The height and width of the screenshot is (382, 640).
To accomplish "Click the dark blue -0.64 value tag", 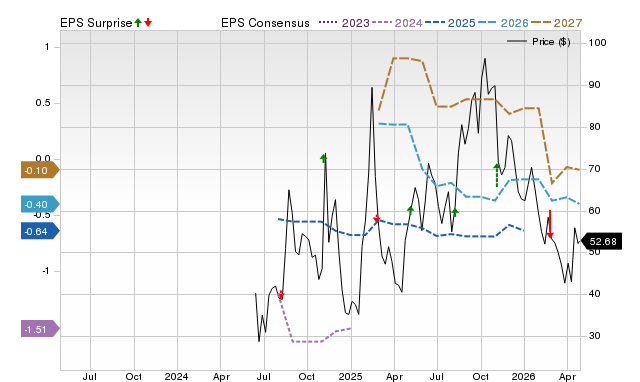I will tap(40, 231).
